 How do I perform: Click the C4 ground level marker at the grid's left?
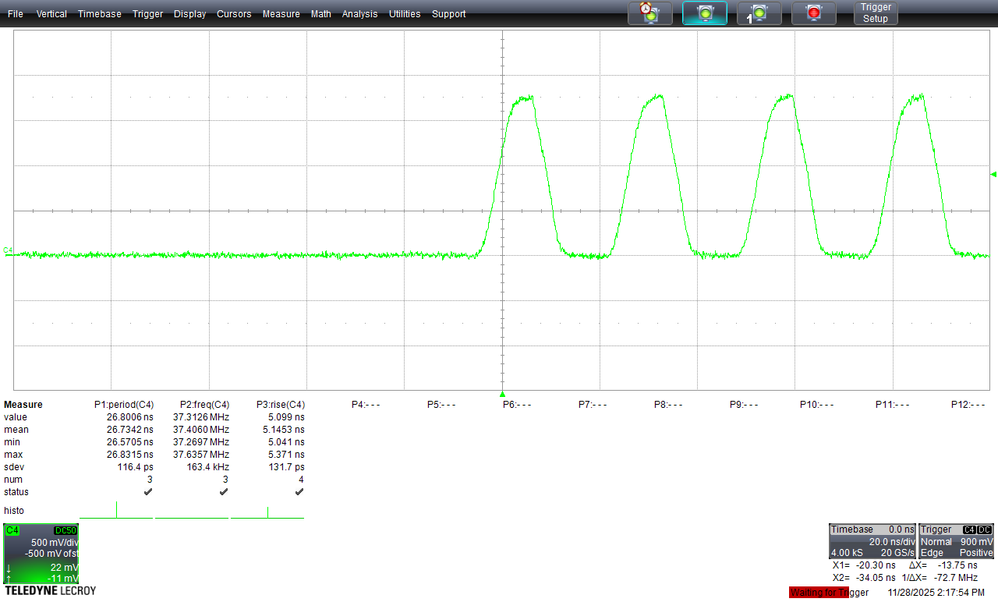(8, 250)
